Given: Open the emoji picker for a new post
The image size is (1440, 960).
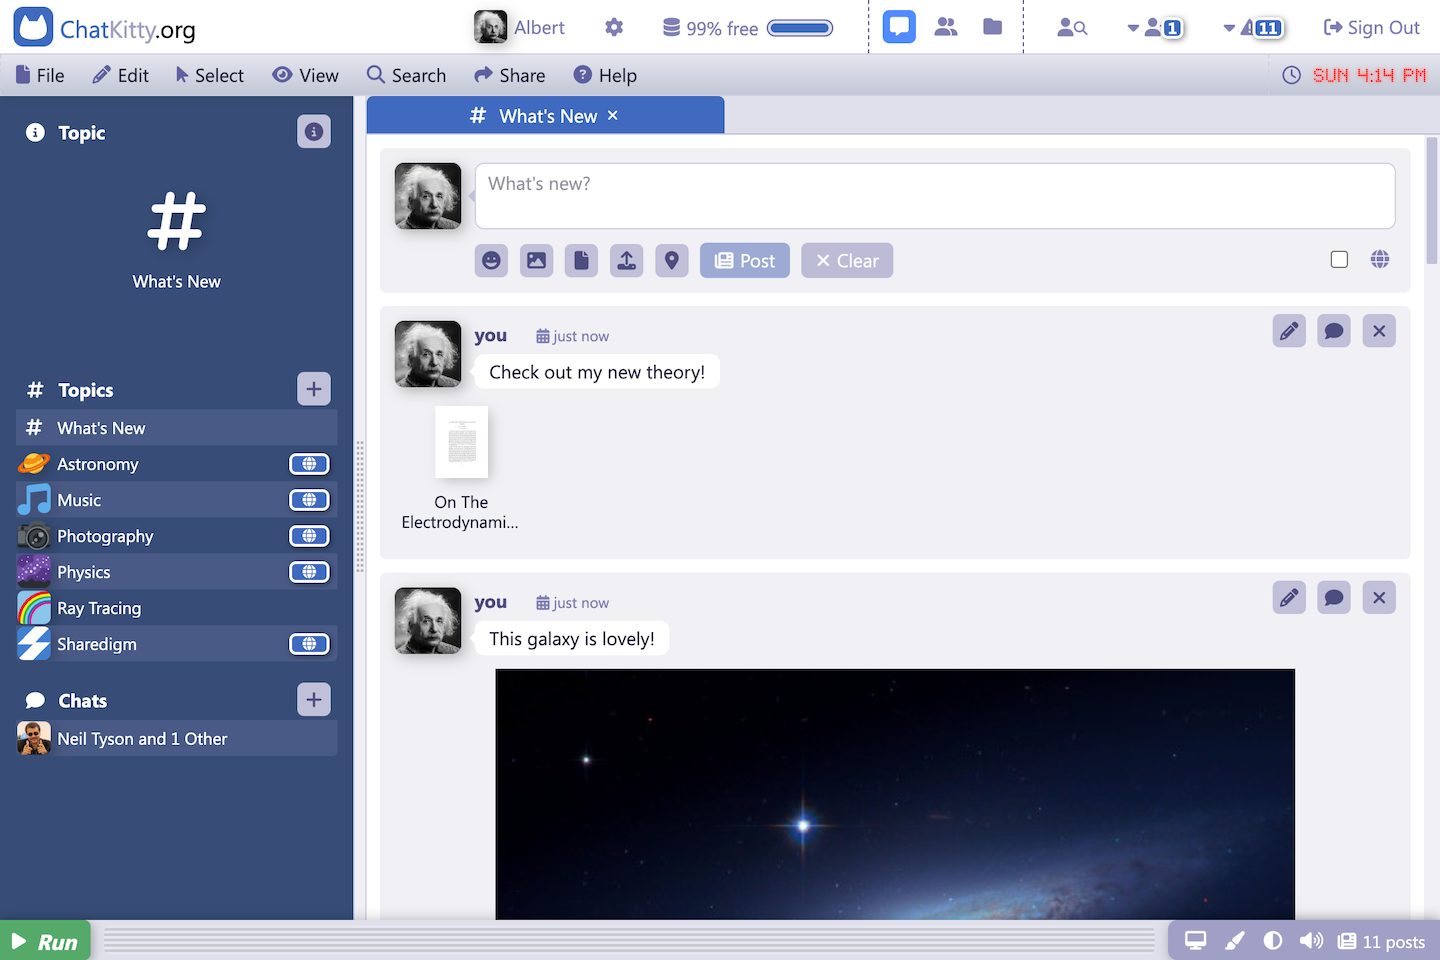Looking at the screenshot, I should click(x=491, y=260).
